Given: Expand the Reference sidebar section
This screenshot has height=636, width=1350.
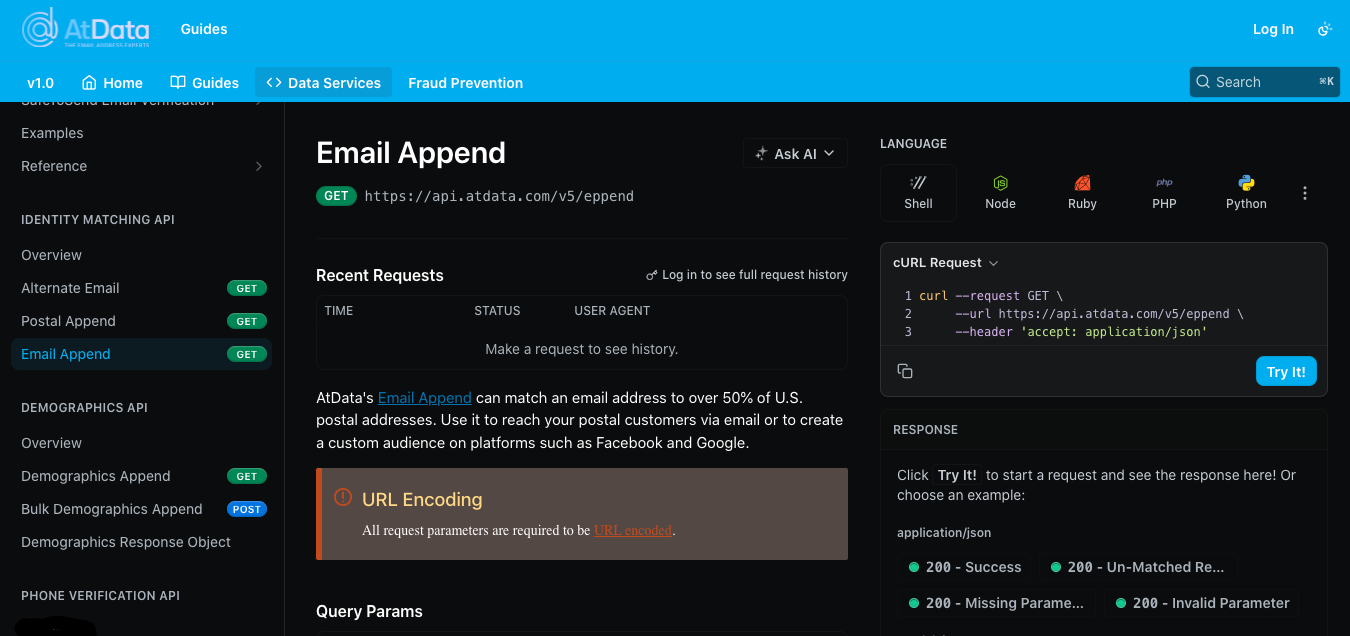Looking at the screenshot, I should [258, 166].
